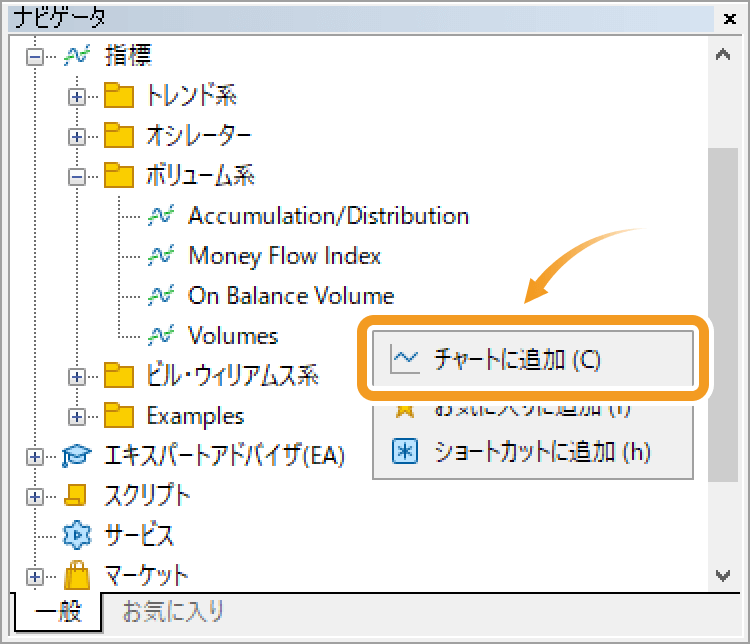Click the On Balance Volume indicator icon
This screenshot has width=750, height=644.
(x=161, y=295)
